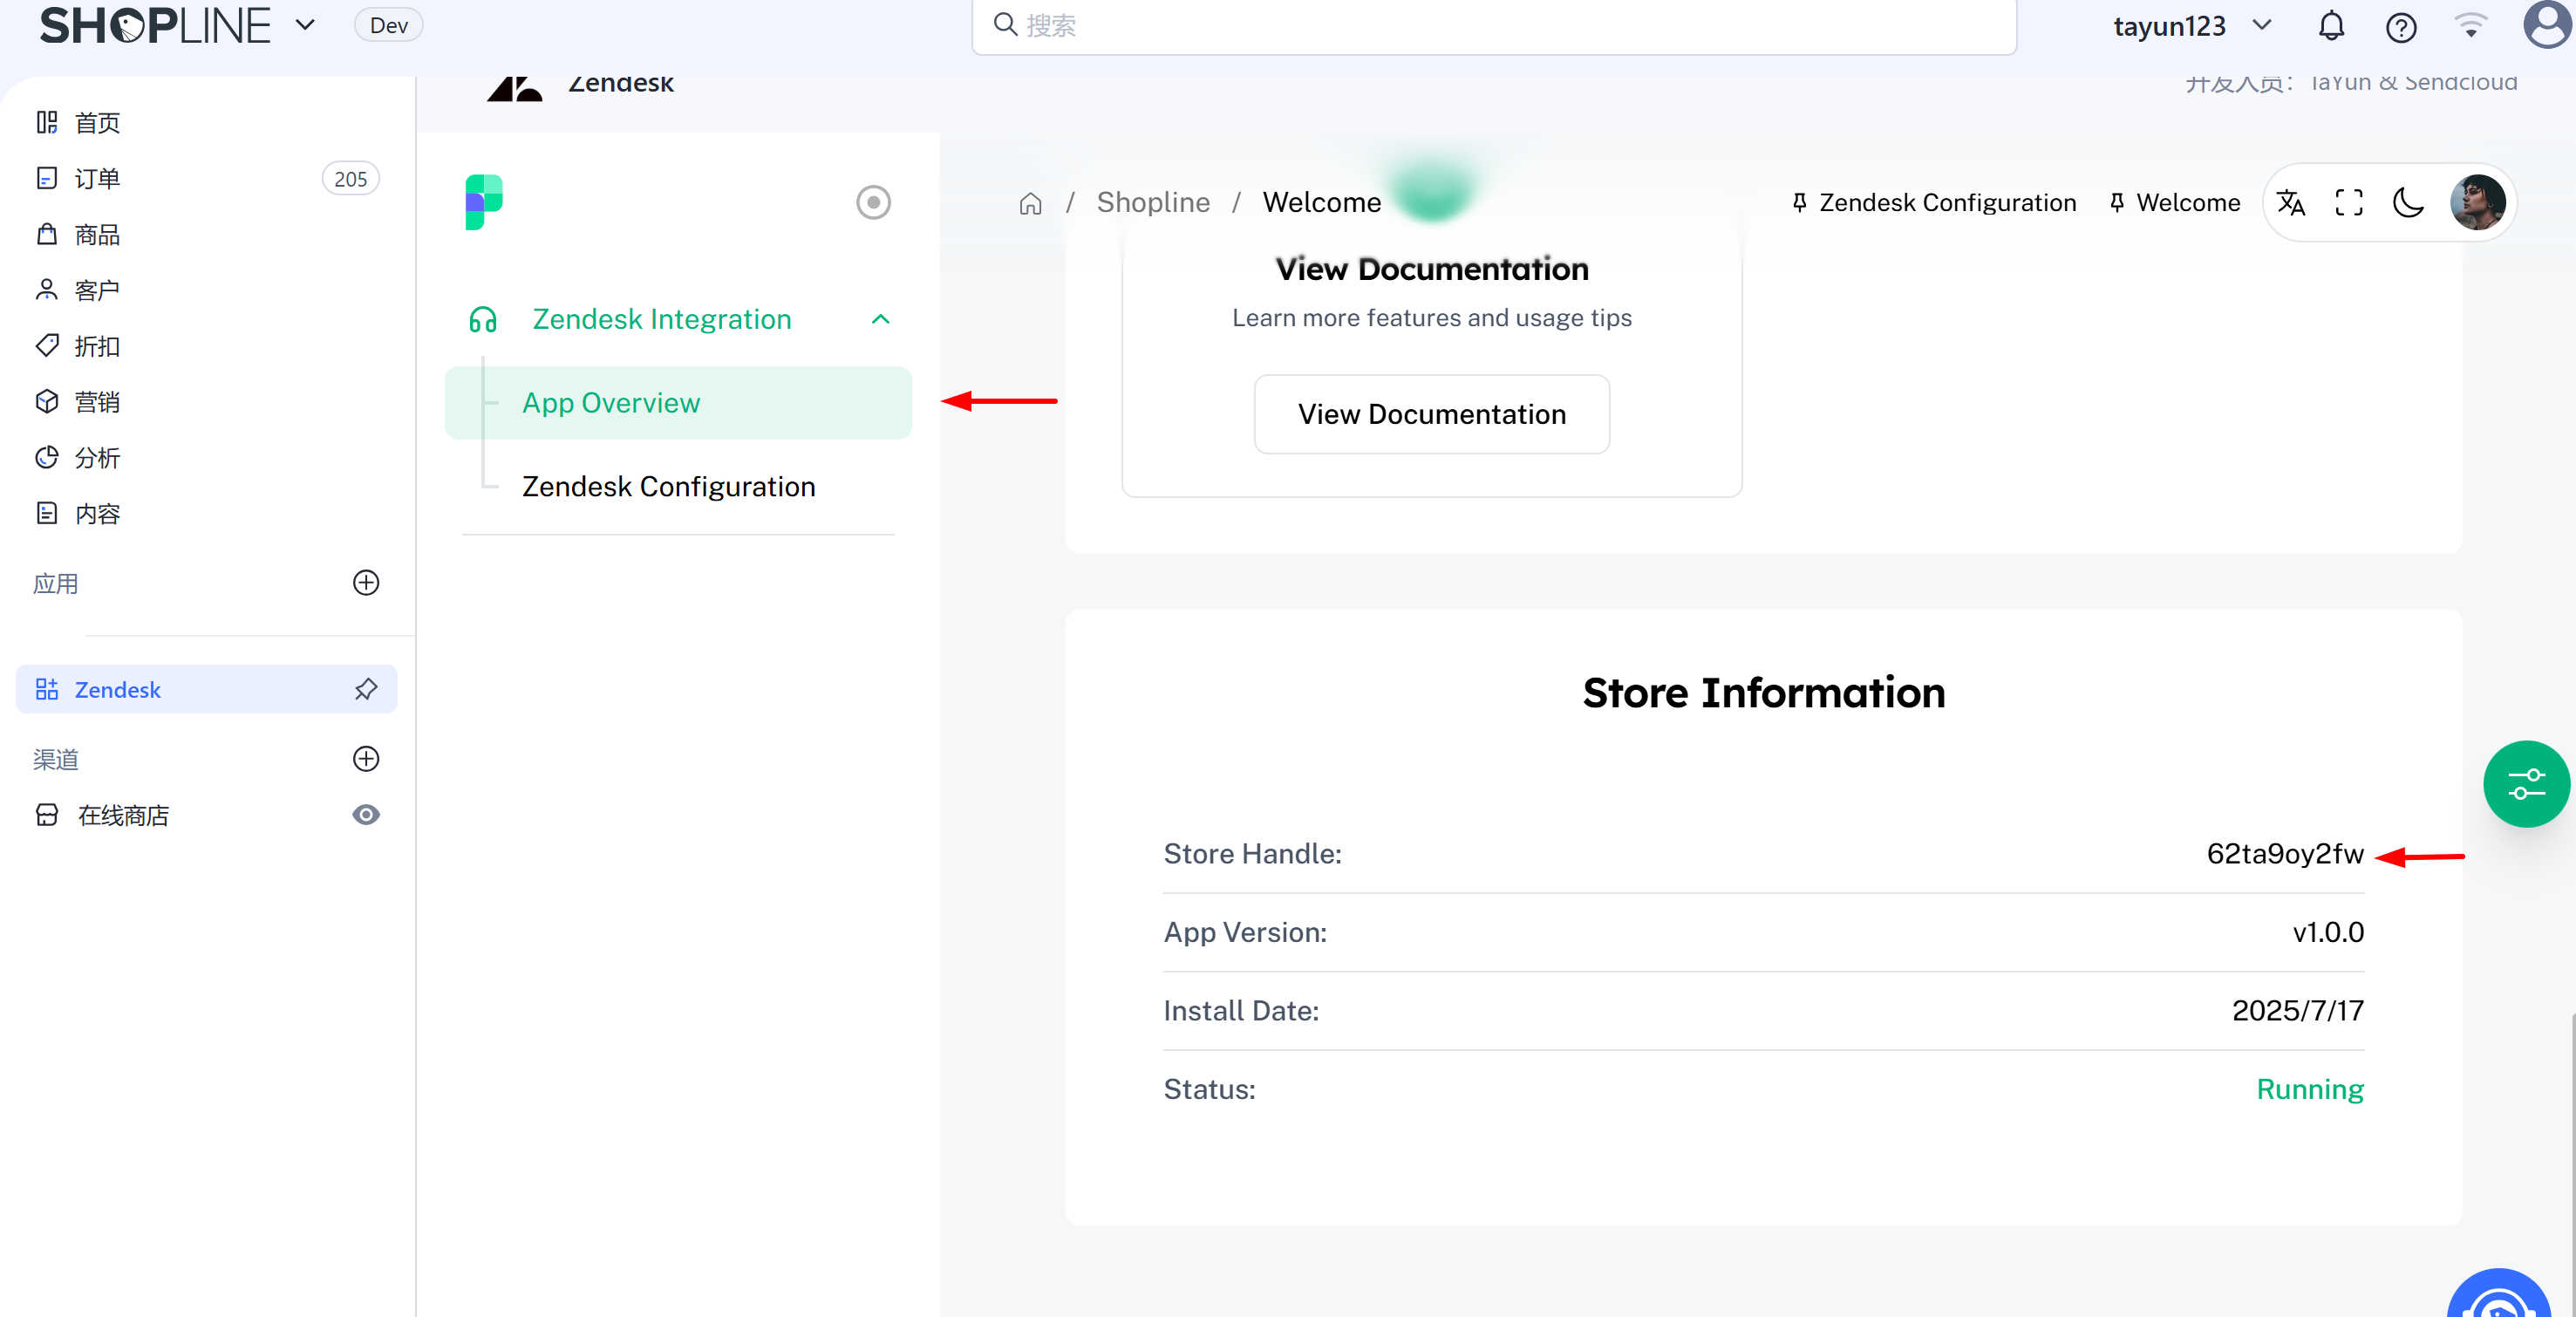
Task: Switch to pinned Zendesk Configuration tab
Action: point(1935,202)
